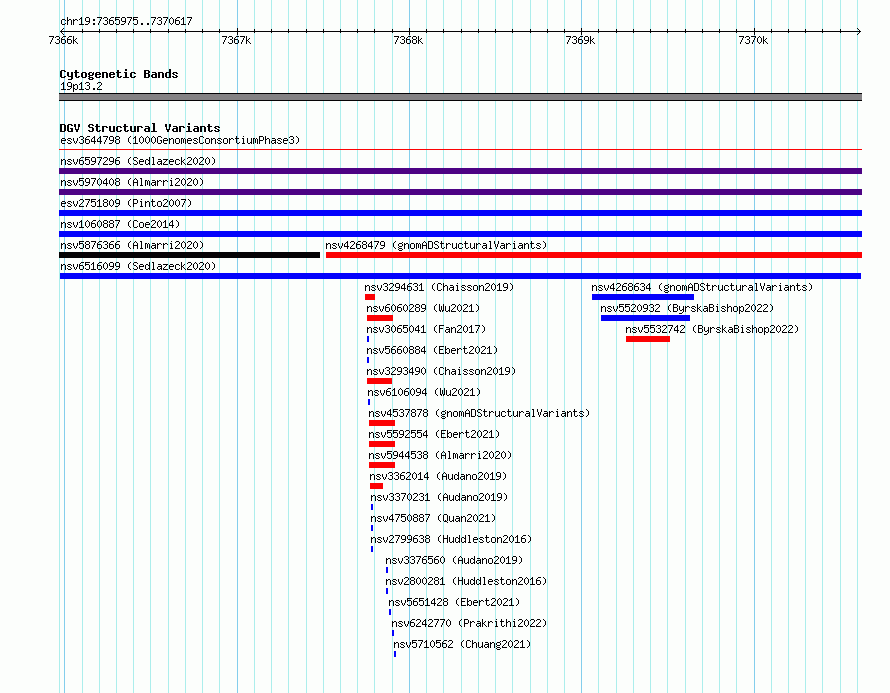Viewport: 890px width, 693px height.
Task: Click the Cytogenetic Bands track title
Action: [119, 74]
